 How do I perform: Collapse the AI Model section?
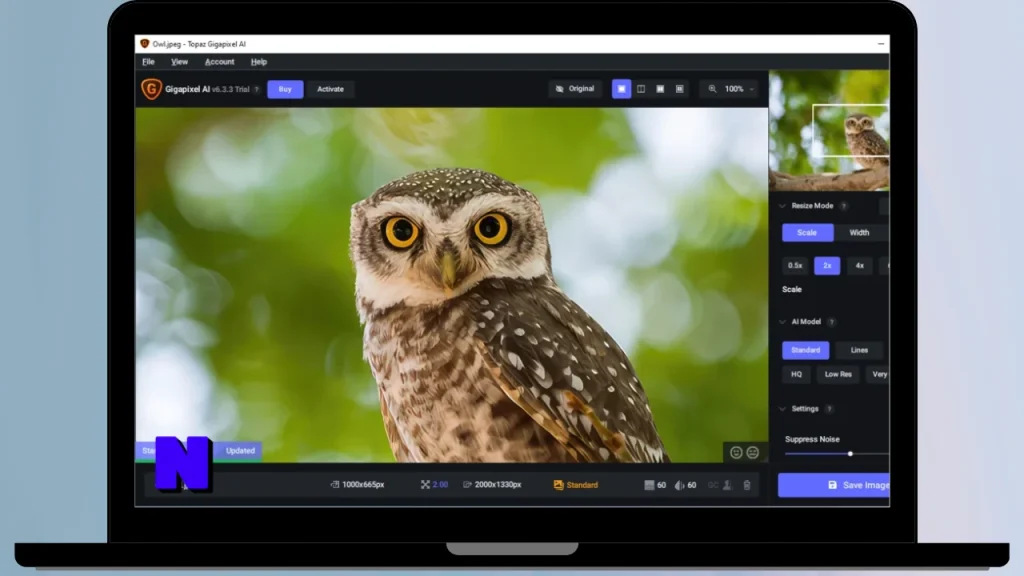(782, 322)
